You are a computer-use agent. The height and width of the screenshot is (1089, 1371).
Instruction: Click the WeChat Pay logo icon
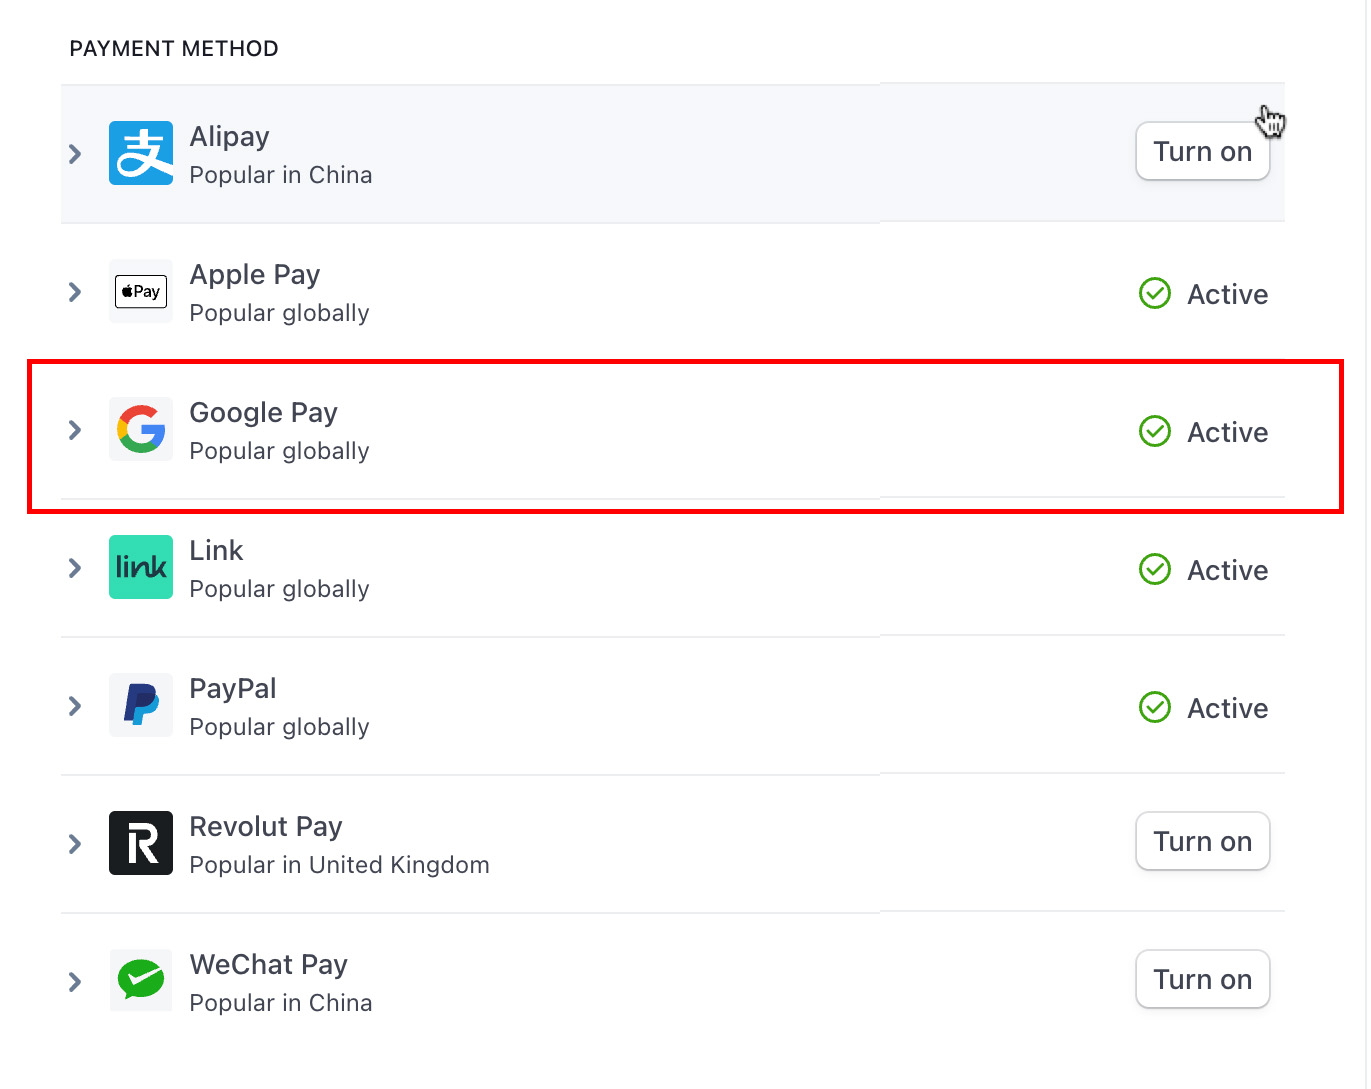click(141, 981)
